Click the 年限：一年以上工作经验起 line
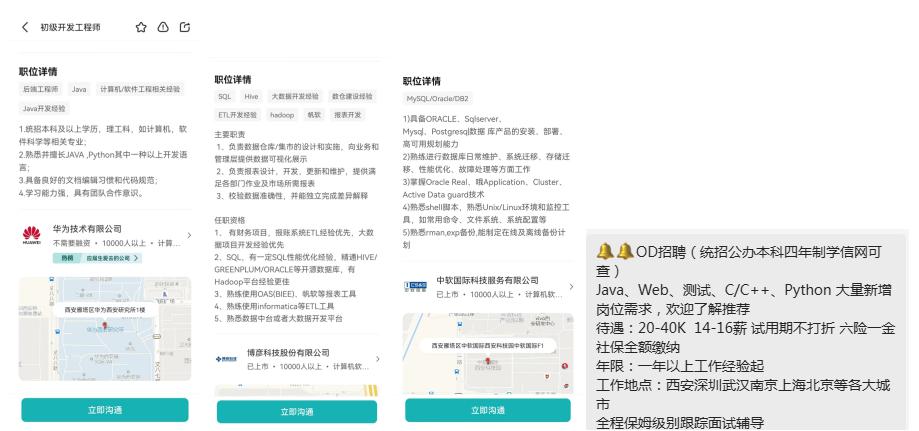This screenshot has height=431, width=919. point(680,366)
